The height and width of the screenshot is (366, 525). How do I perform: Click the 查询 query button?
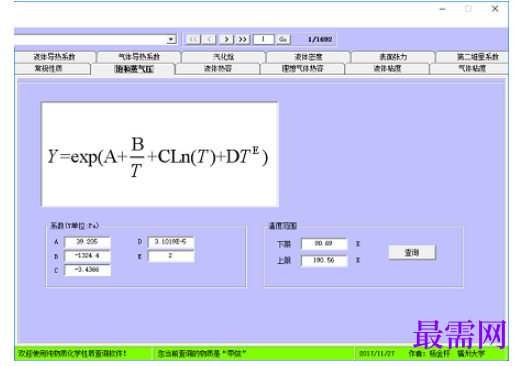click(x=412, y=252)
